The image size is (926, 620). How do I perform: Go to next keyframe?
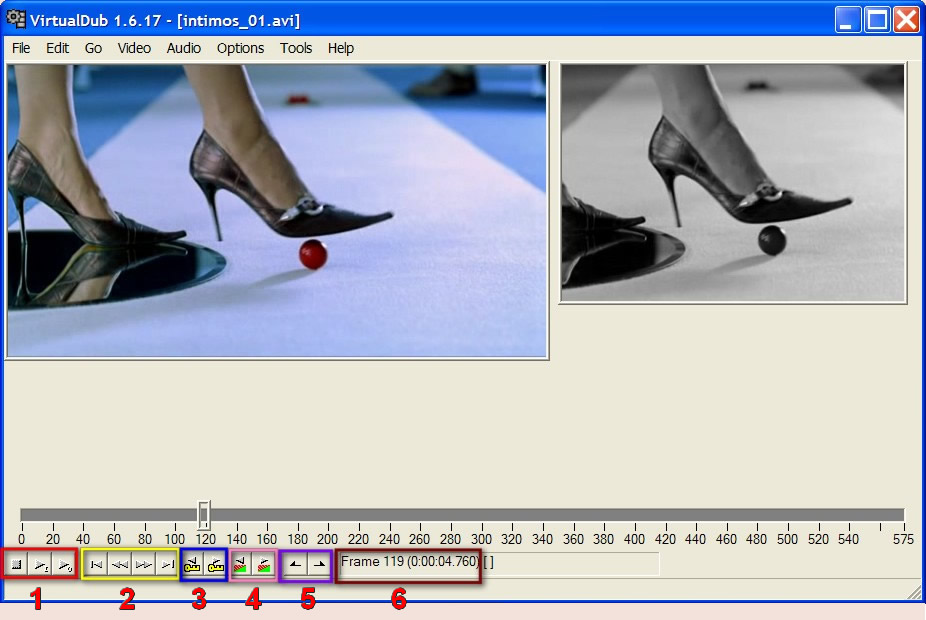[216, 564]
